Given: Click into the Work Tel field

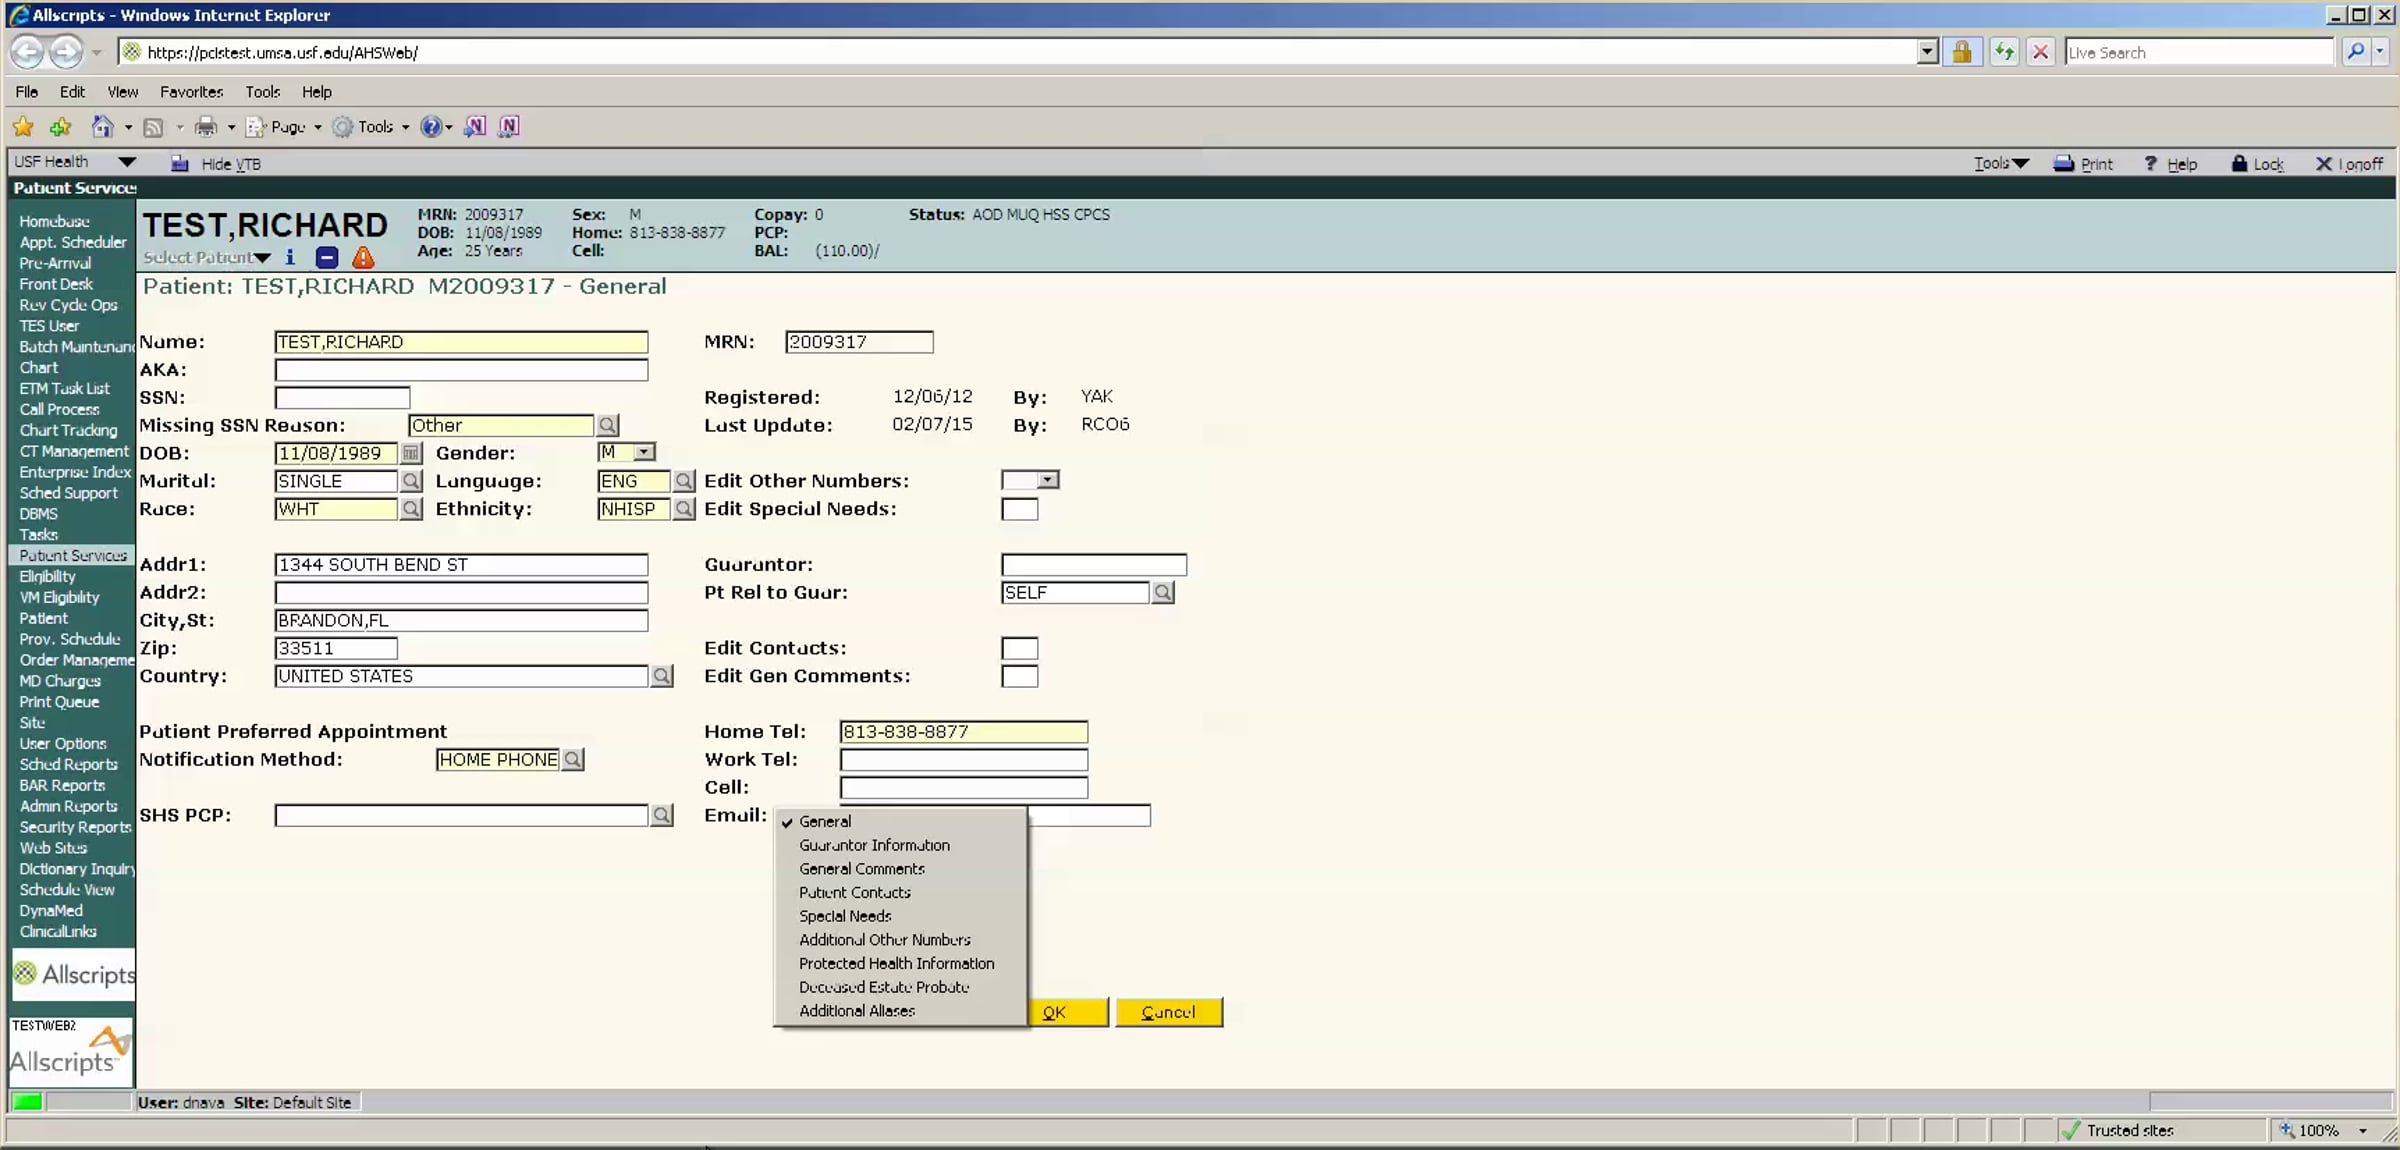Looking at the screenshot, I should point(963,760).
